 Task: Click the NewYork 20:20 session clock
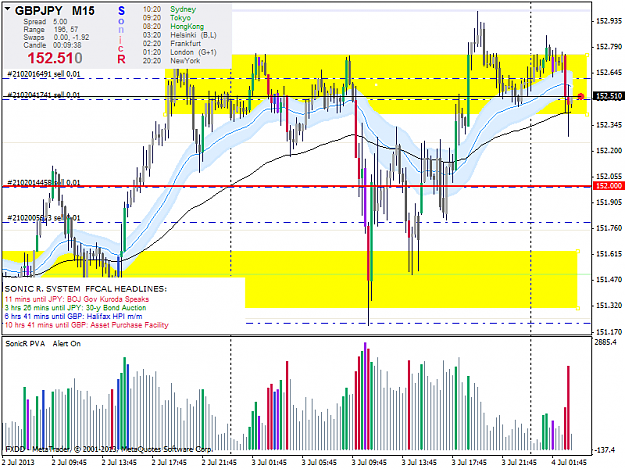tap(171, 61)
